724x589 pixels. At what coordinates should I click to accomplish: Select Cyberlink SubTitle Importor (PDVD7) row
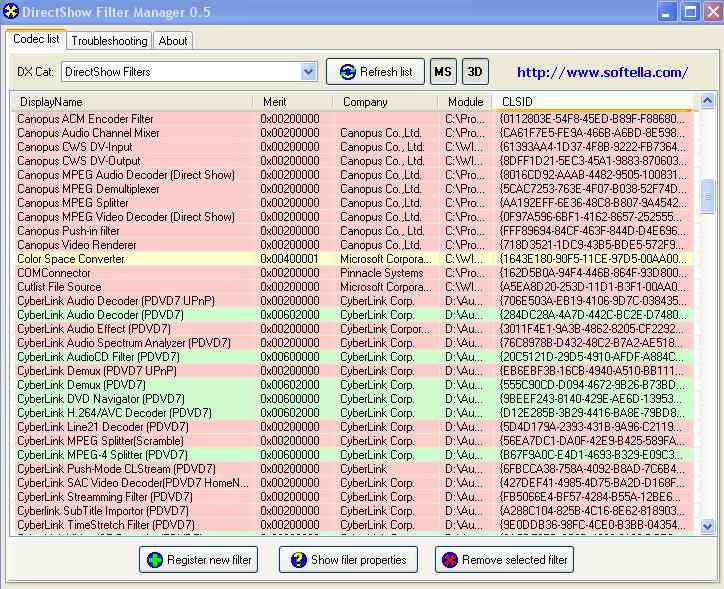click(x=352, y=511)
